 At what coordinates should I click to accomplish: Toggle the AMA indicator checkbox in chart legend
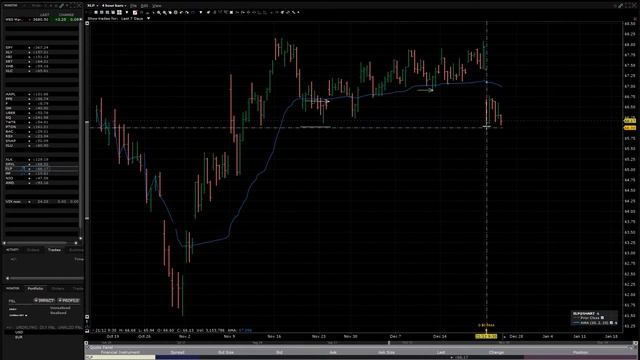[611, 322]
